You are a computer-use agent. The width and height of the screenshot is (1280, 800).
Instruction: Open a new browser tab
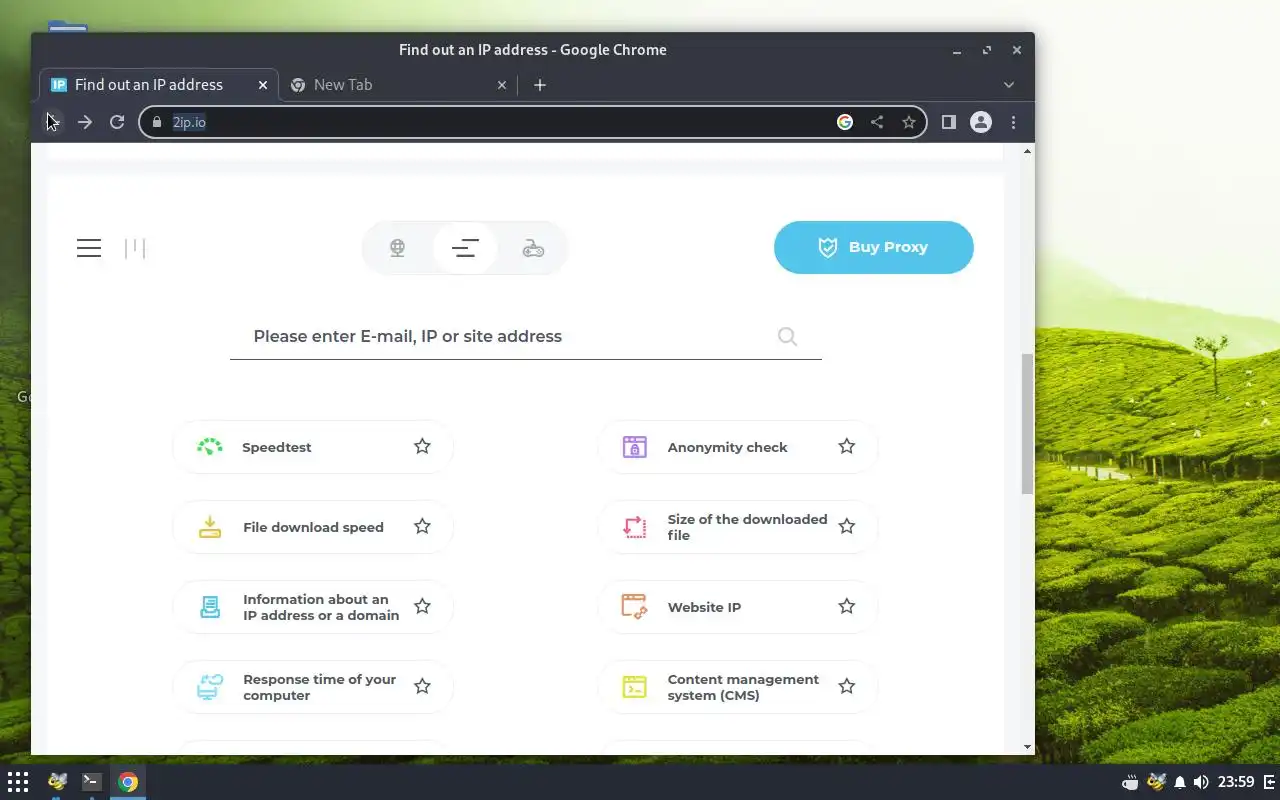tap(540, 85)
